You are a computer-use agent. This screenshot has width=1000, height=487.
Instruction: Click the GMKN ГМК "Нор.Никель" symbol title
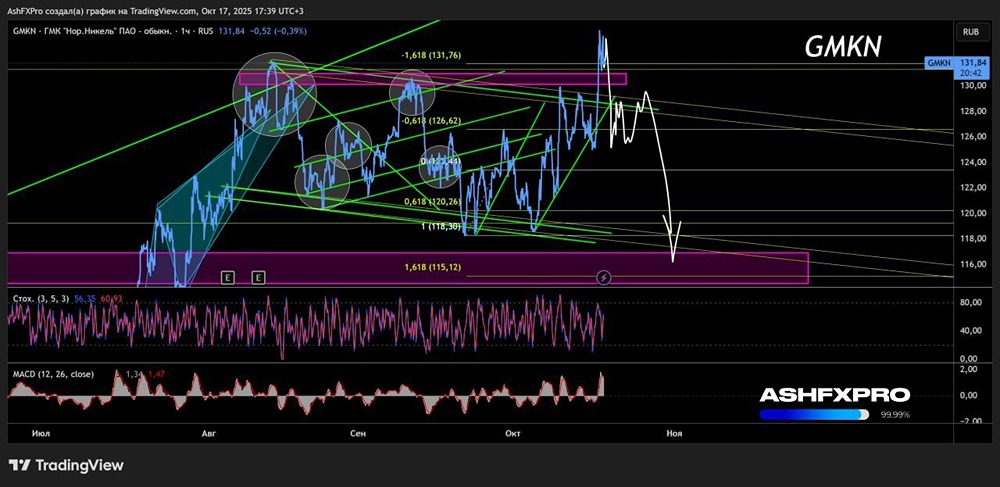point(110,31)
